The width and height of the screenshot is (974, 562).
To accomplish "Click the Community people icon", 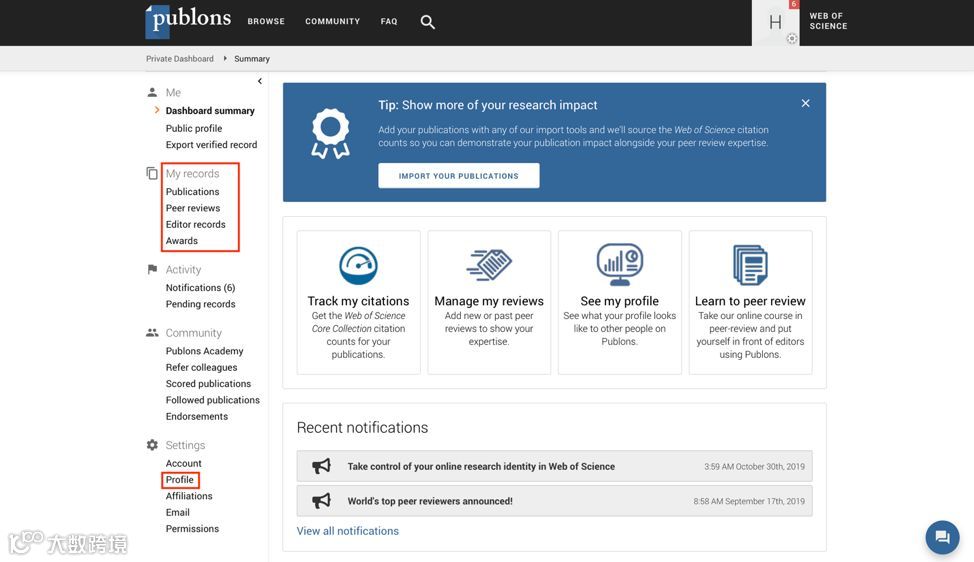I will click(x=152, y=332).
